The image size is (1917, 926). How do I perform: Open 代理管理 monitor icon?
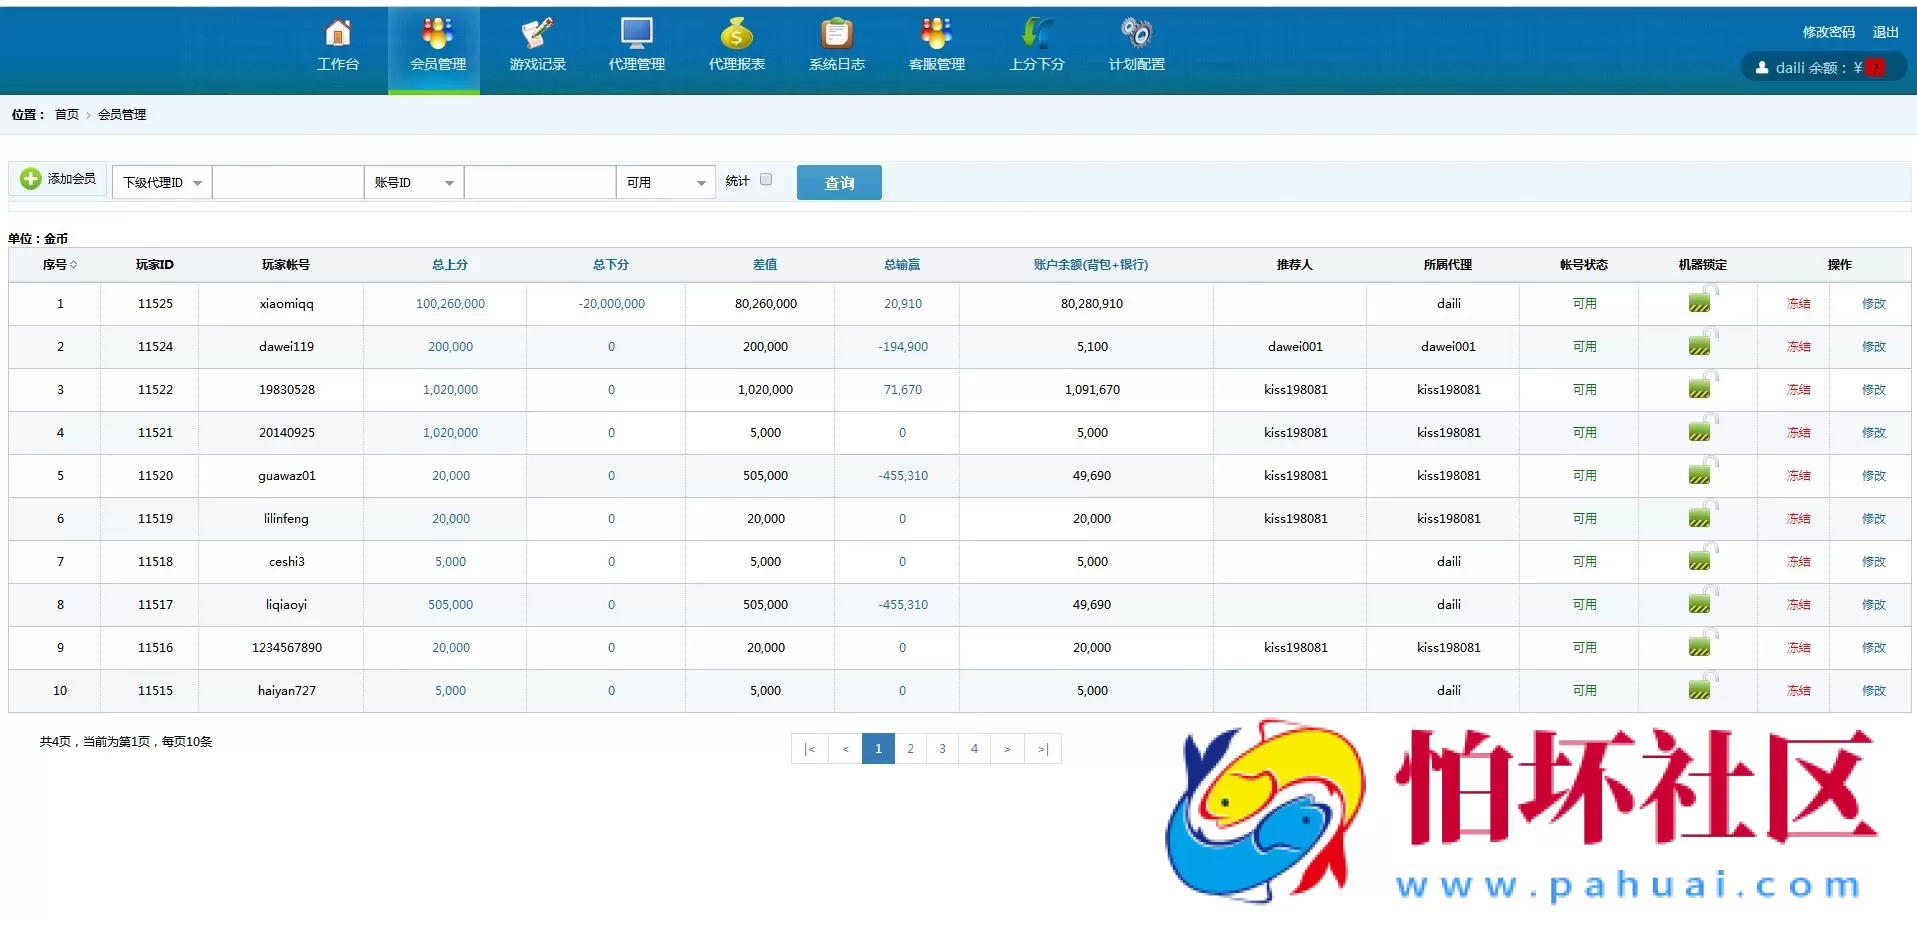click(x=636, y=34)
